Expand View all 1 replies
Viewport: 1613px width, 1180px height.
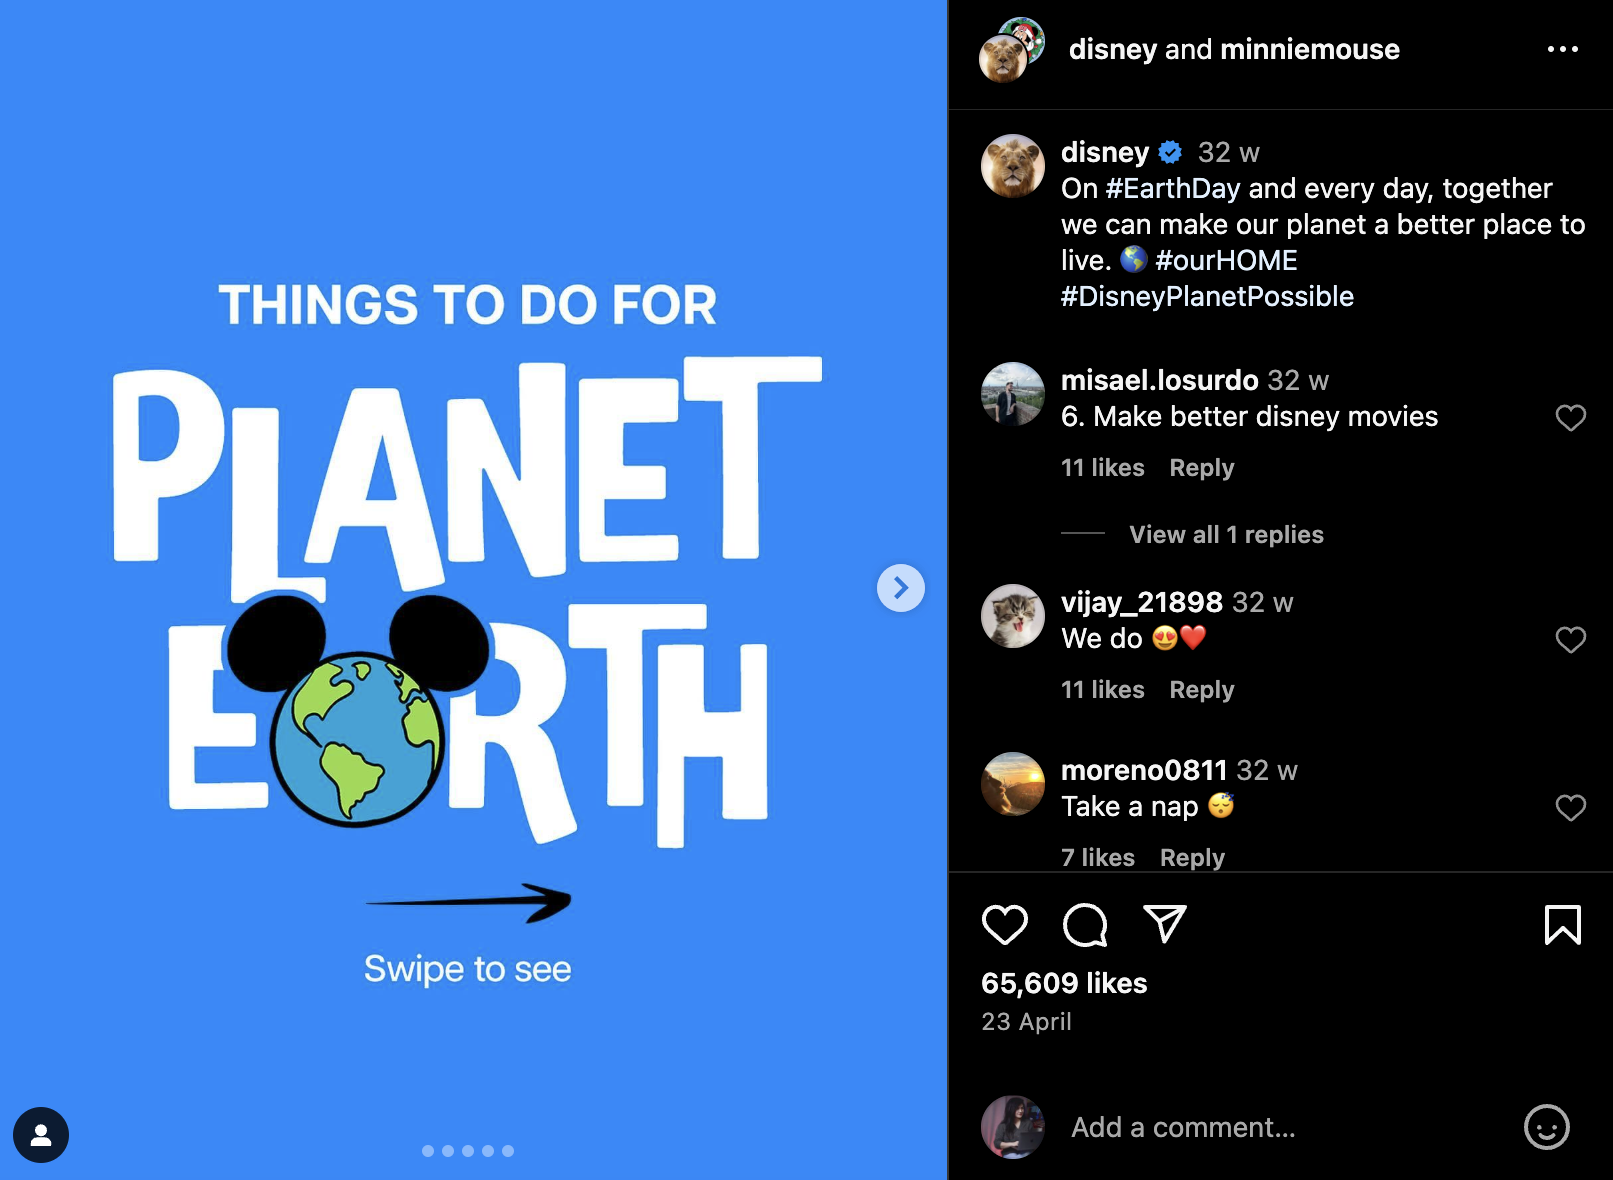pos(1226,535)
